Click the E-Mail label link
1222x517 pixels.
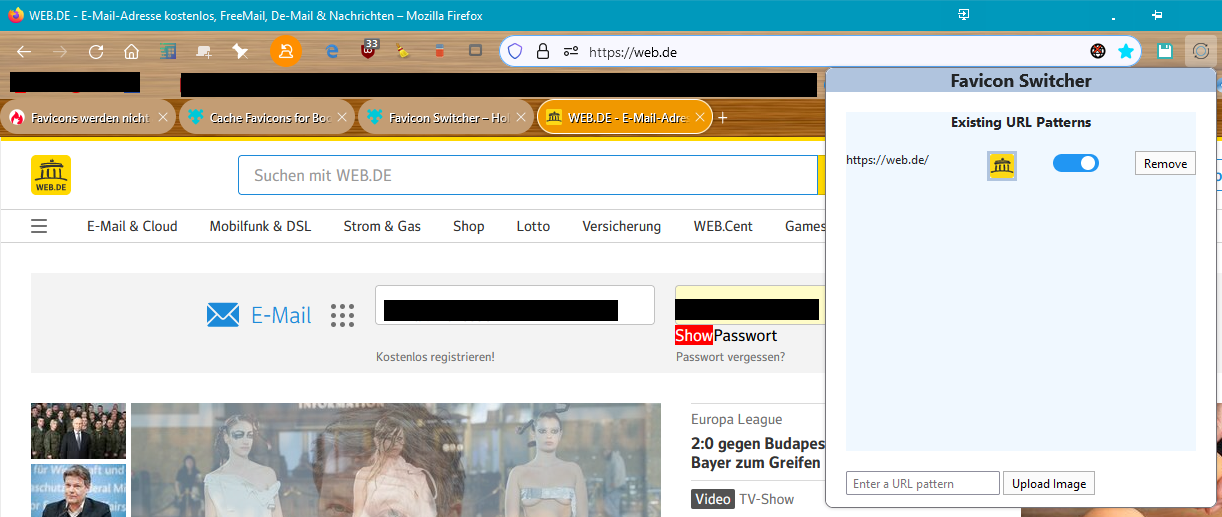281,315
